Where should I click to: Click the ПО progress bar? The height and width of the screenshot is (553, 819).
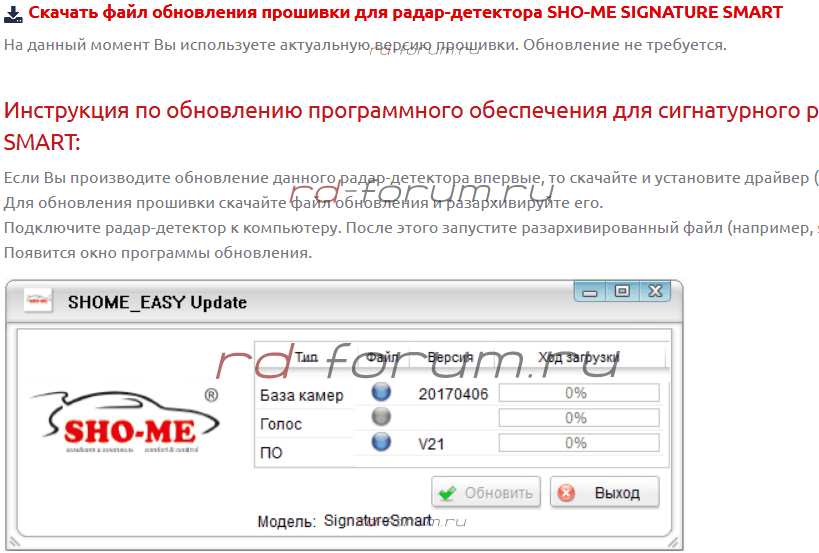[x=579, y=443]
